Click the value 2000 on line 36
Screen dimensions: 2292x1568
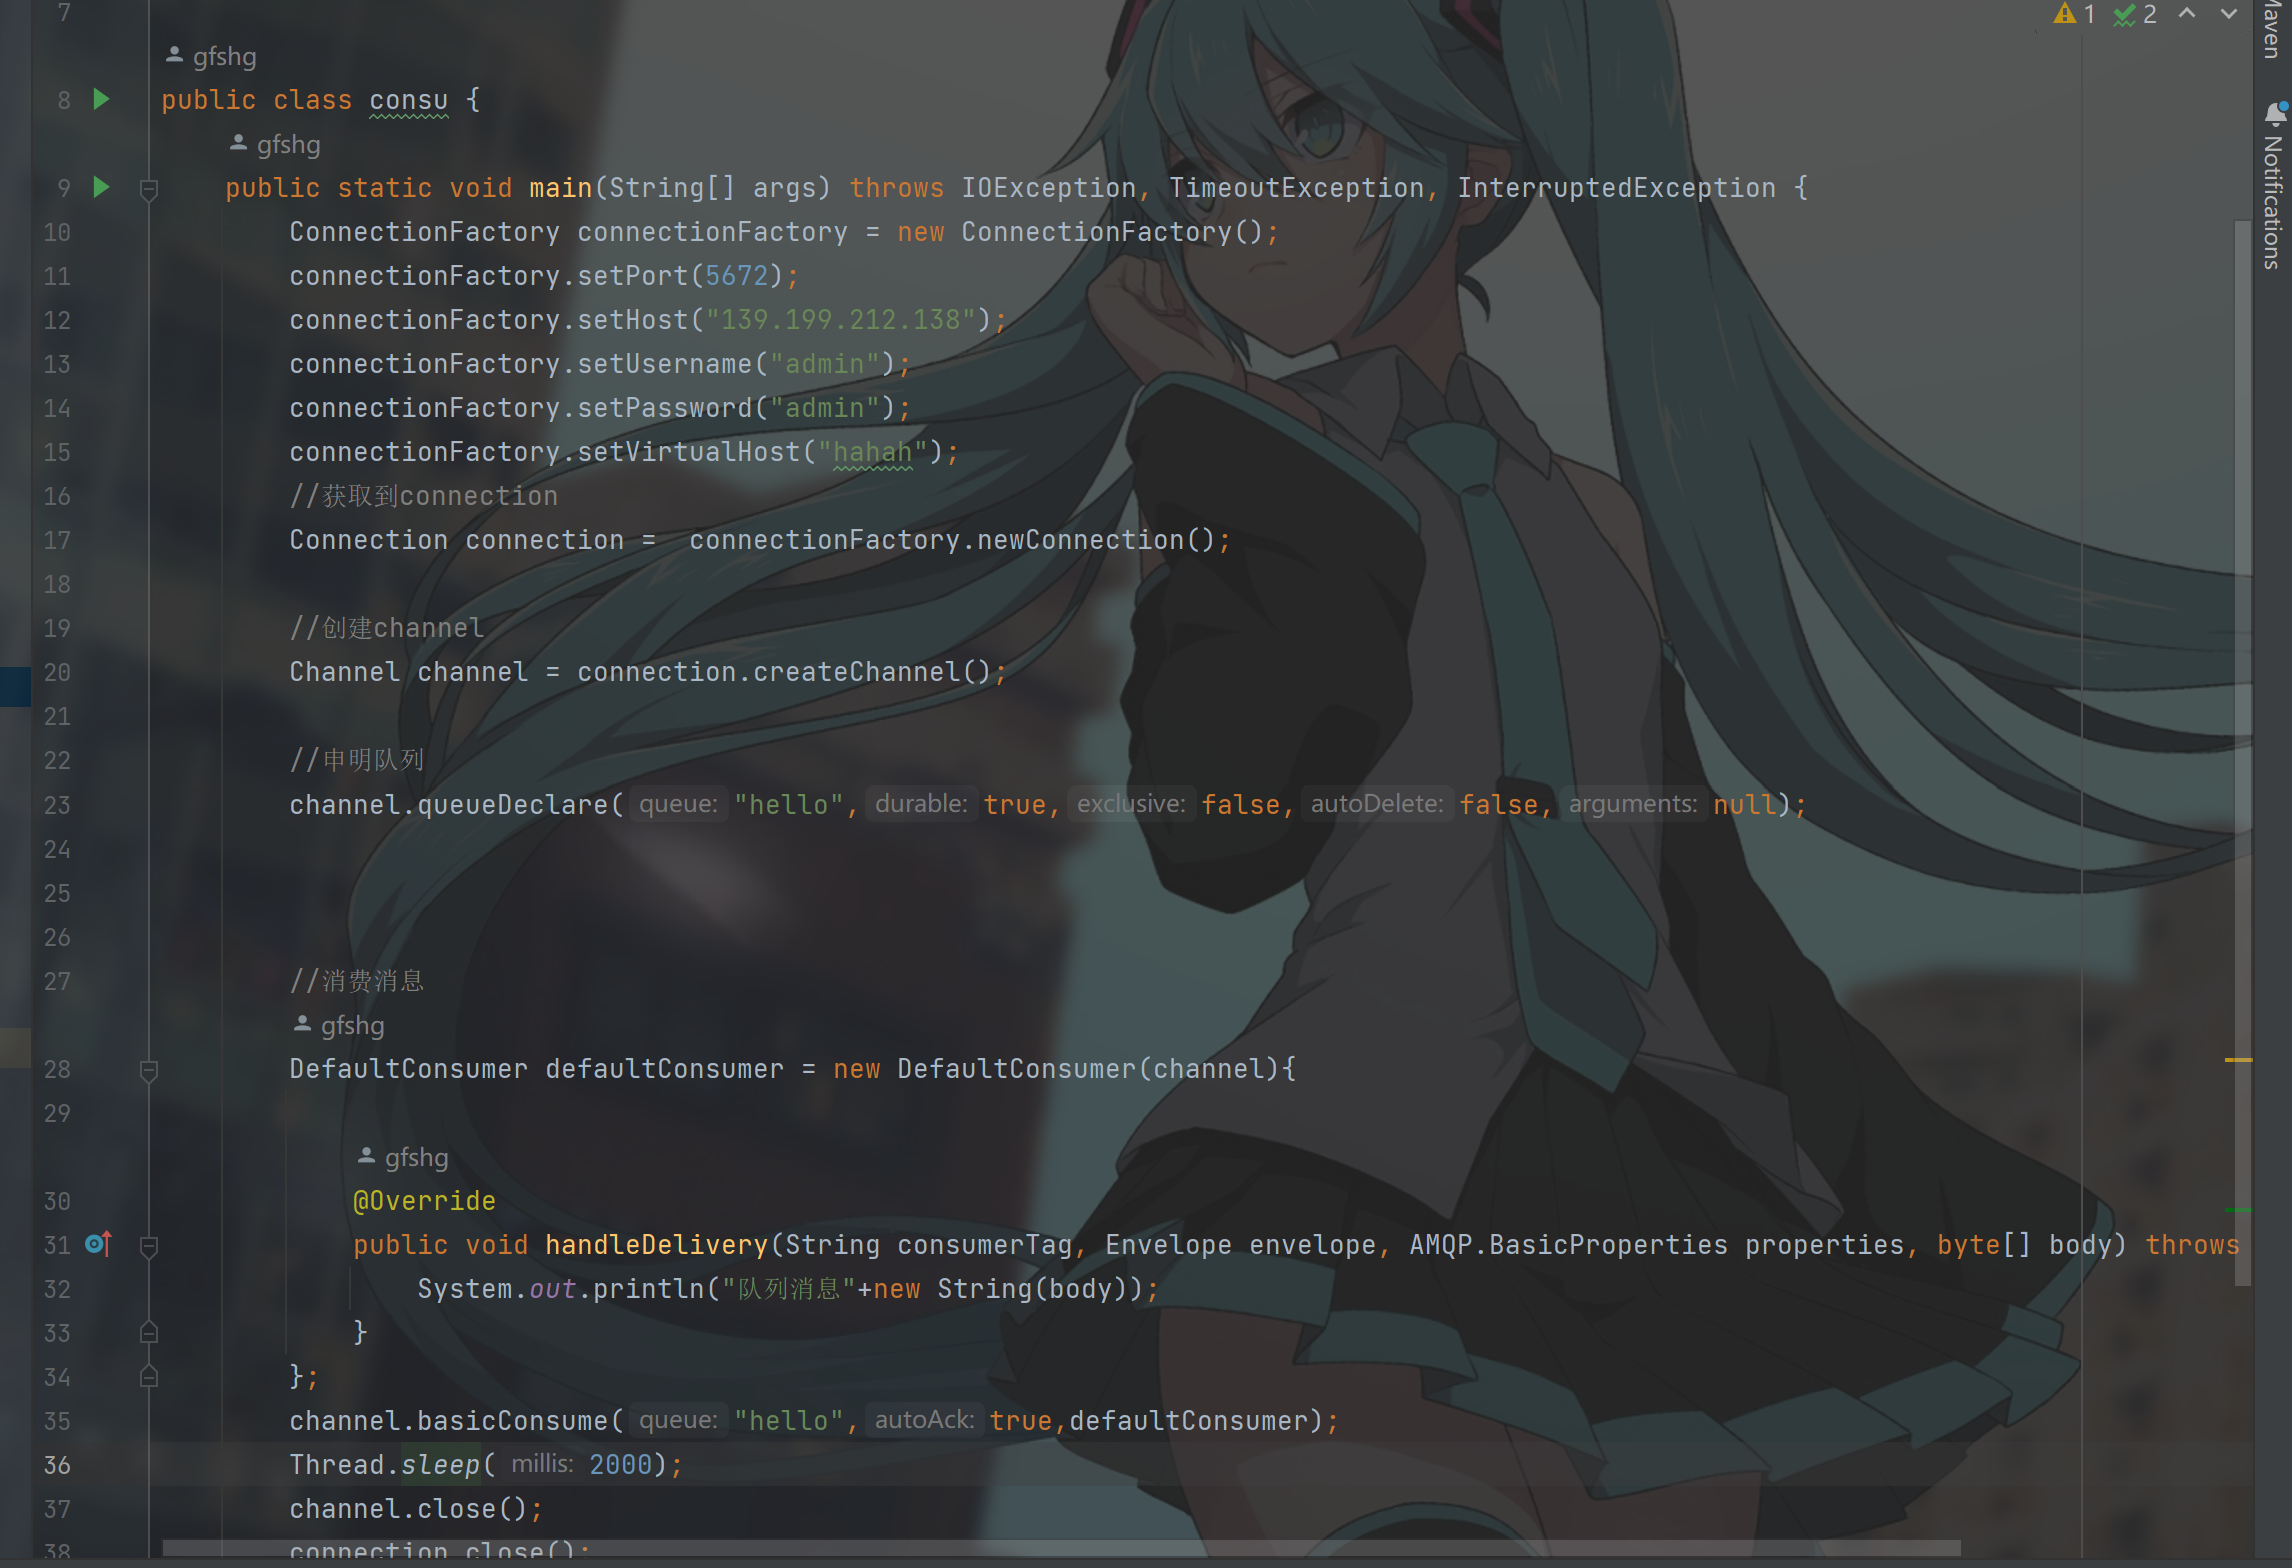621,1465
